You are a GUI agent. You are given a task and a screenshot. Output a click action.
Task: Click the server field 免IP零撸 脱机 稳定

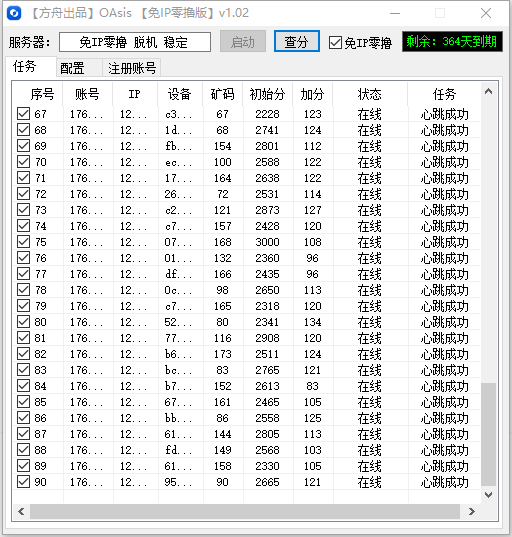pos(135,42)
